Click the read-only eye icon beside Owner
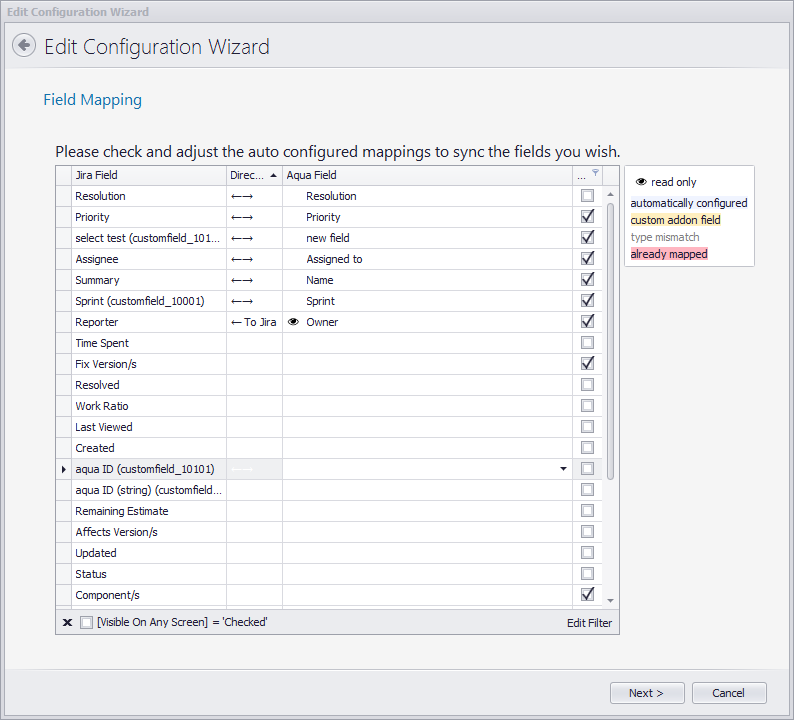This screenshot has height=720, width=794. (x=294, y=322)
